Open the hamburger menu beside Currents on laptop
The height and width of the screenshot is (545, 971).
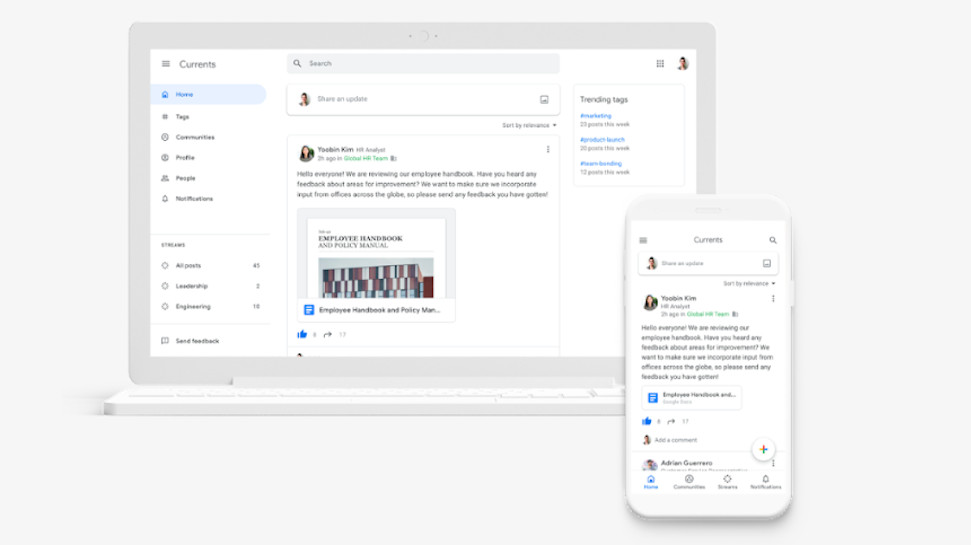[165, 64]
